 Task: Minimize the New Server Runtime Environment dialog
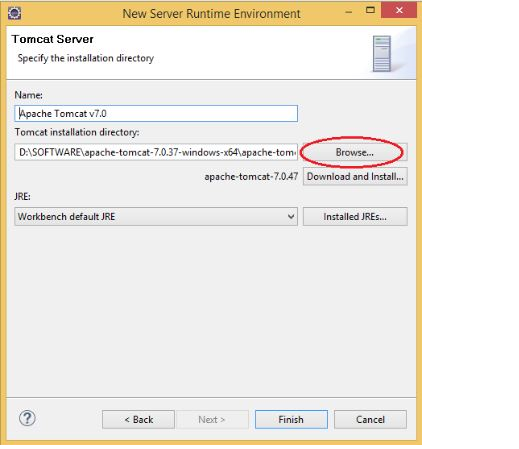349,12
